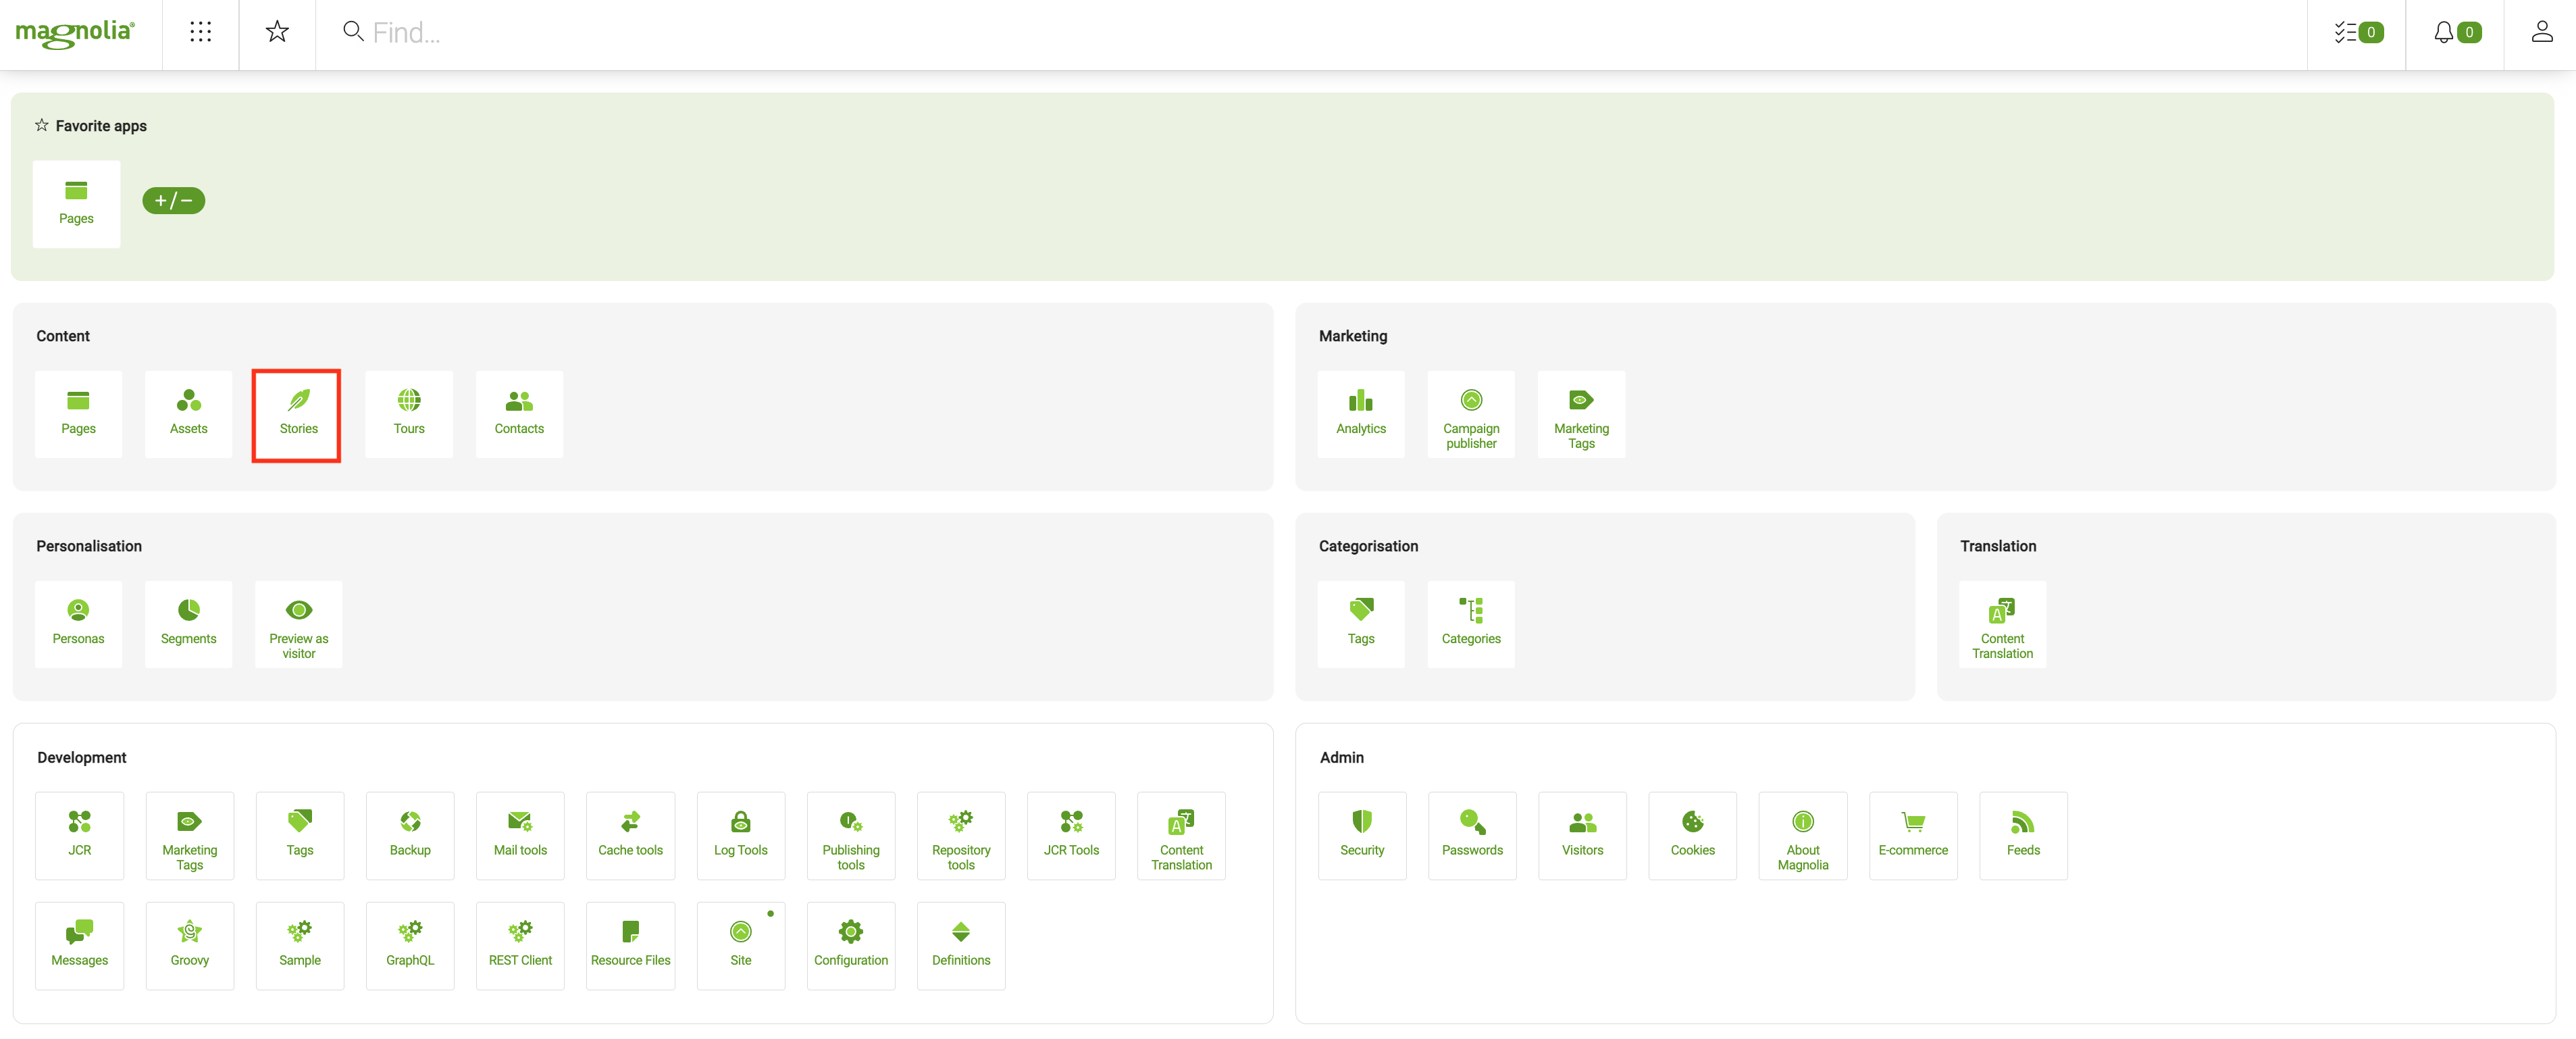Open the JCR Tools app
The height and width of the screenshot is (1039, 2576).
(1071, 836)
